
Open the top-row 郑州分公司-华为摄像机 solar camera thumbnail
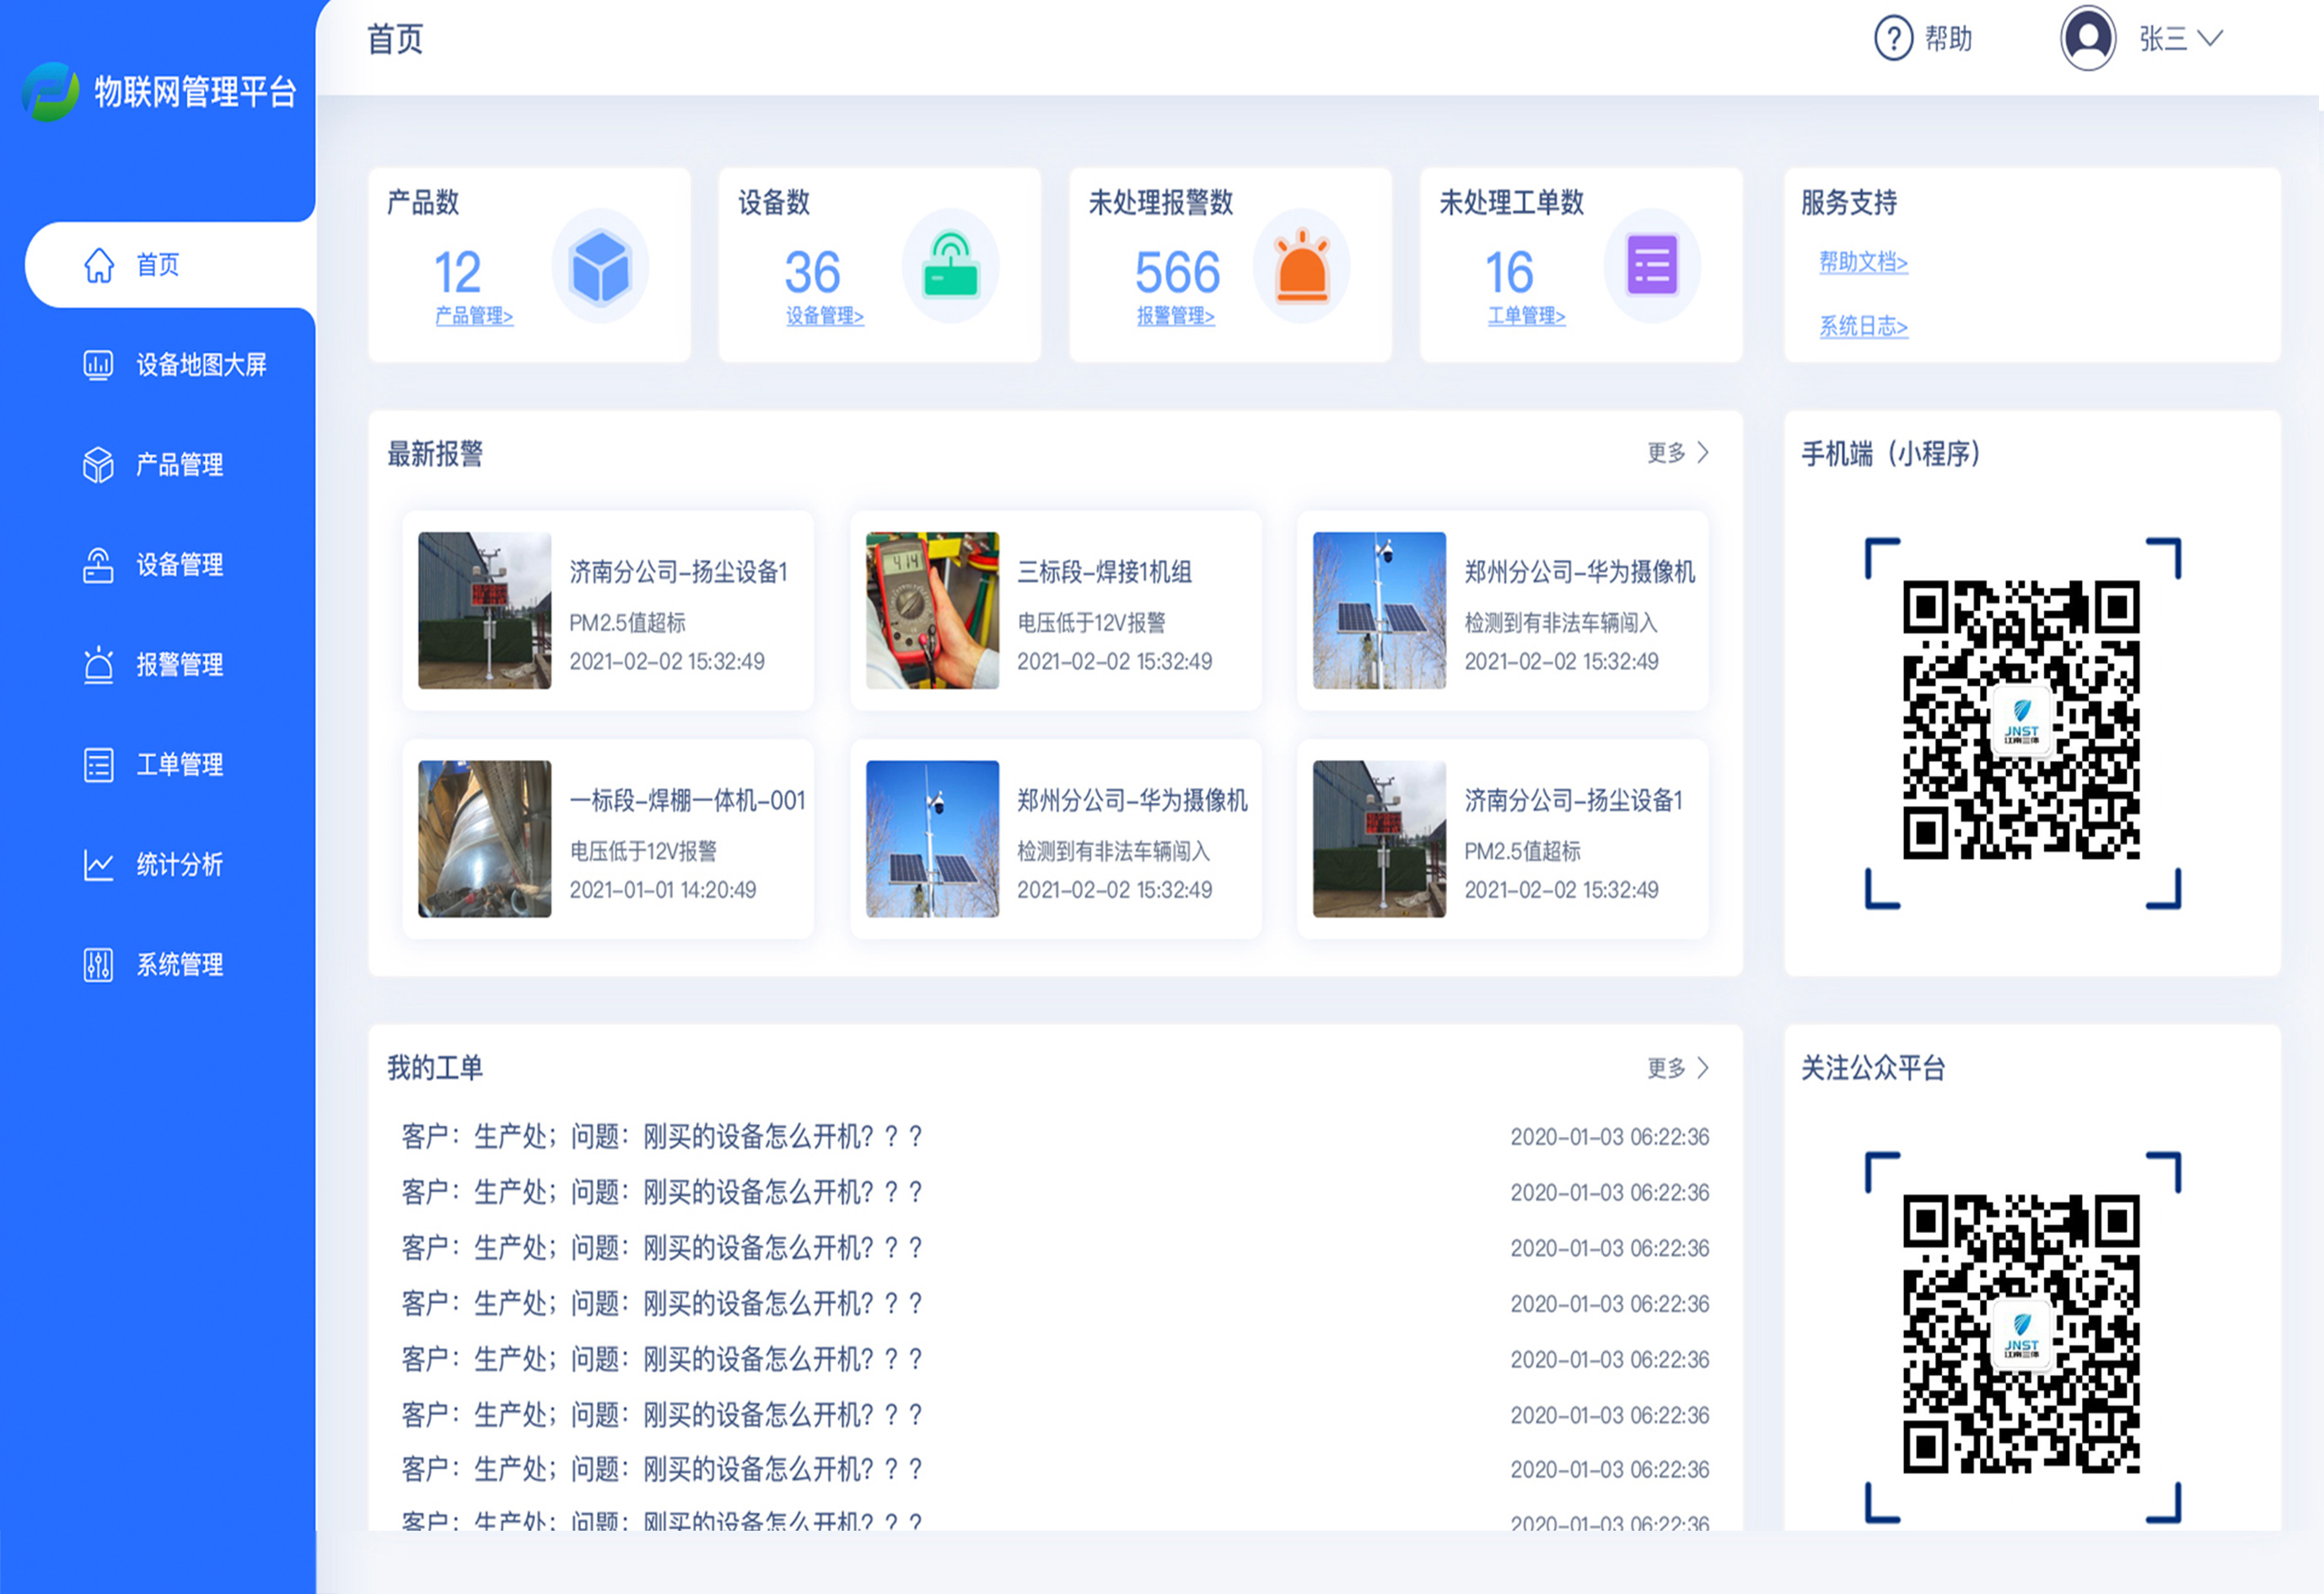click(x=1380, y=610)
